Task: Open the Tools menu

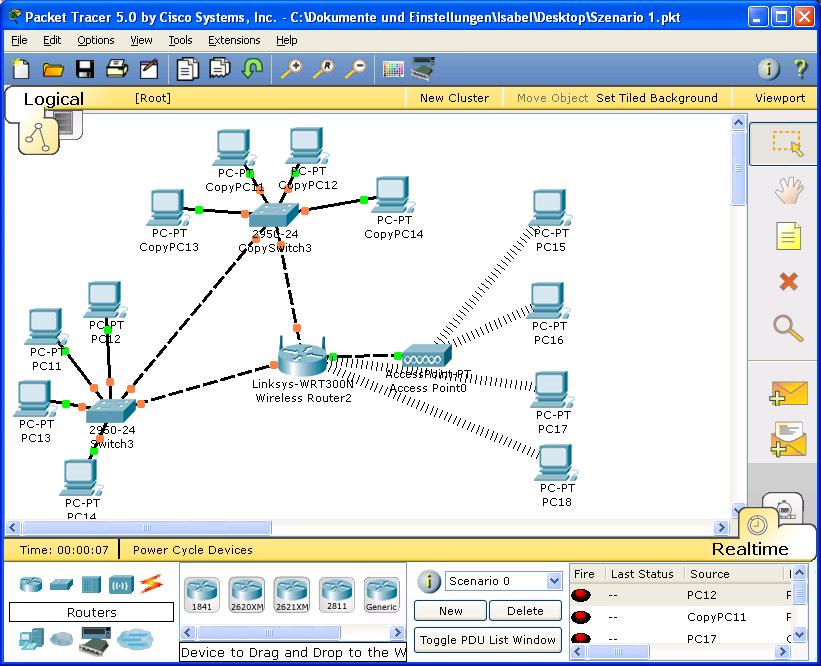Action: (x=181, y=40)
